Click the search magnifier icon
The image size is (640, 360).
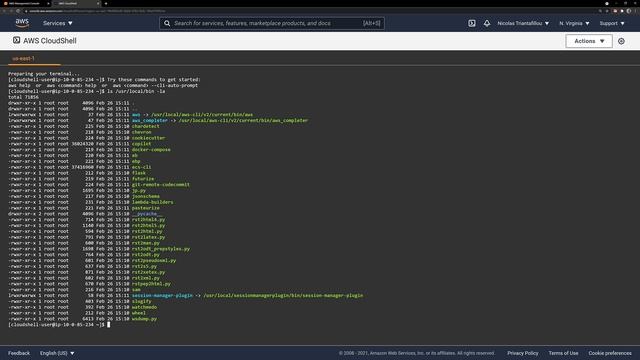[167, 23]
